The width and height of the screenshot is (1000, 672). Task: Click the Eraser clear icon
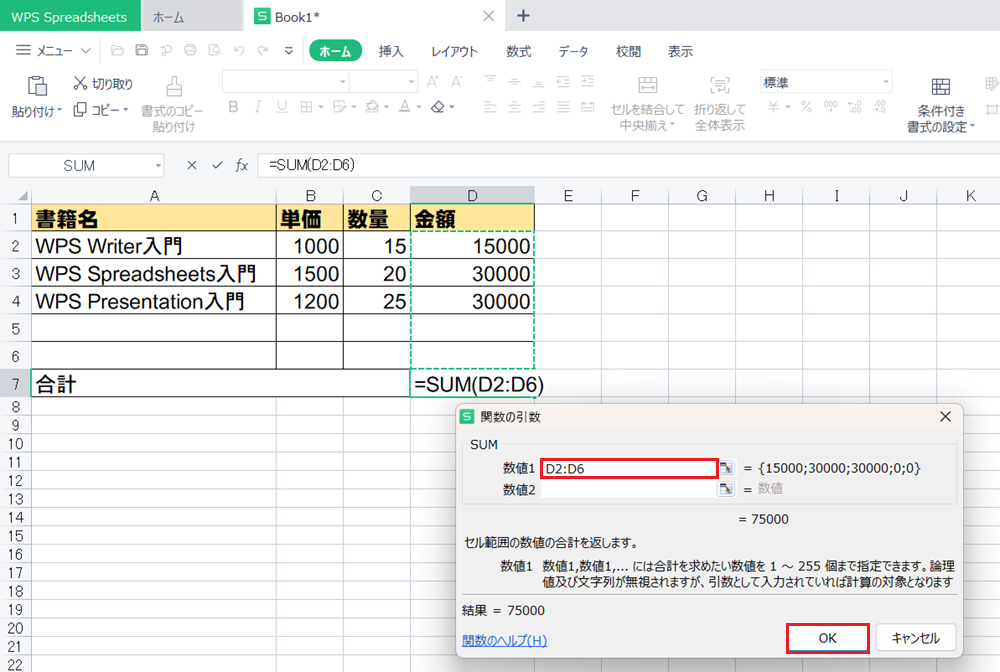pyautogui.click(x=438, y=107)
